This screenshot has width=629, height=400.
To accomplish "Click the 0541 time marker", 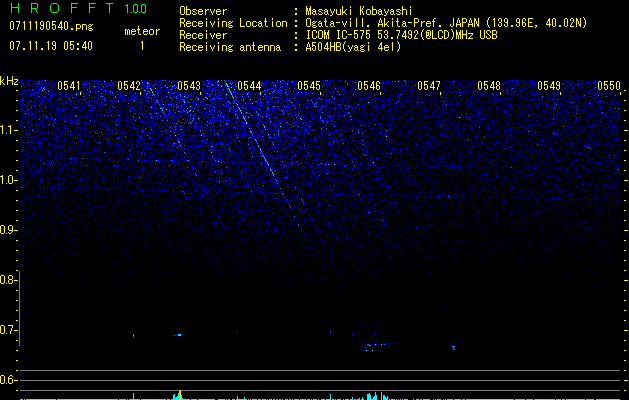I will click(69, 86).
